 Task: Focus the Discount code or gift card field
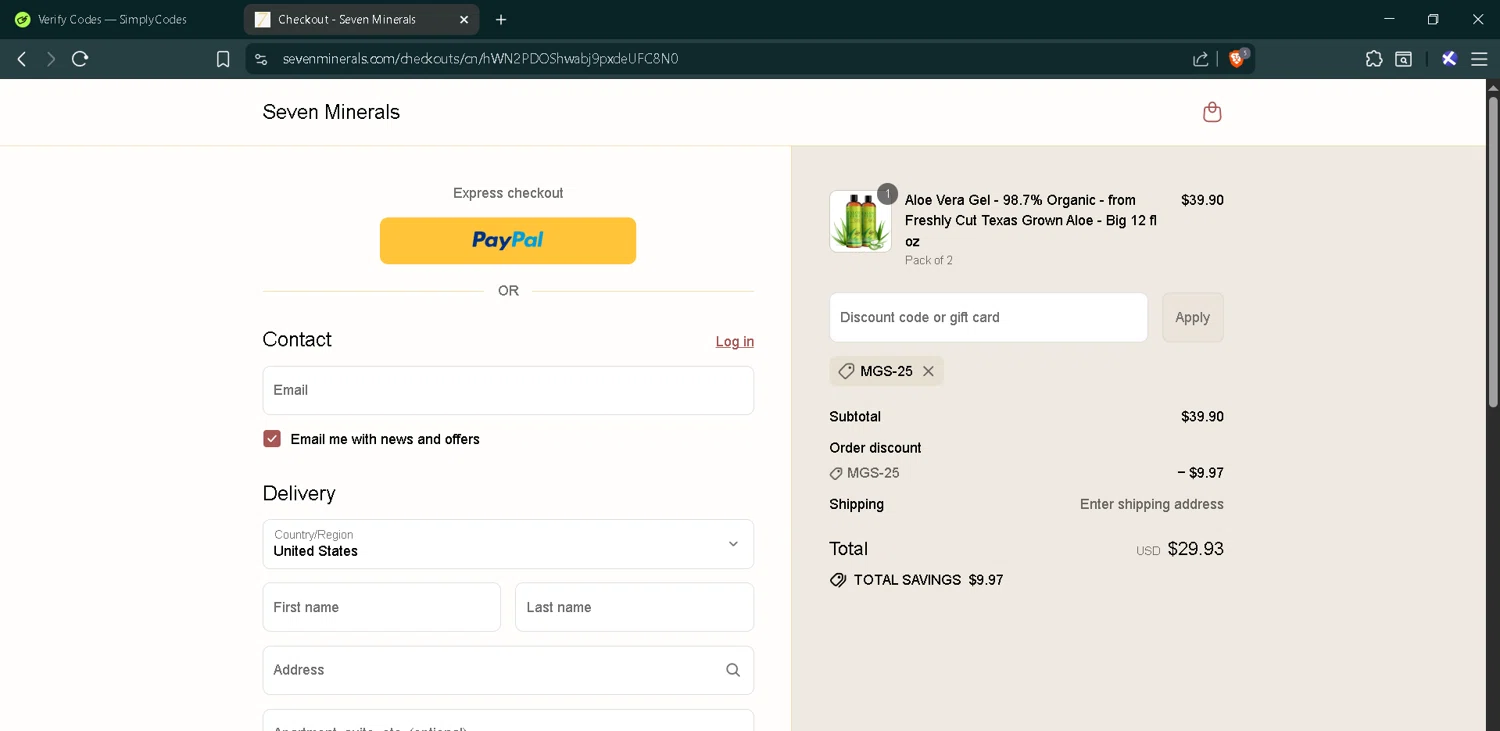[x=988, y=317]
